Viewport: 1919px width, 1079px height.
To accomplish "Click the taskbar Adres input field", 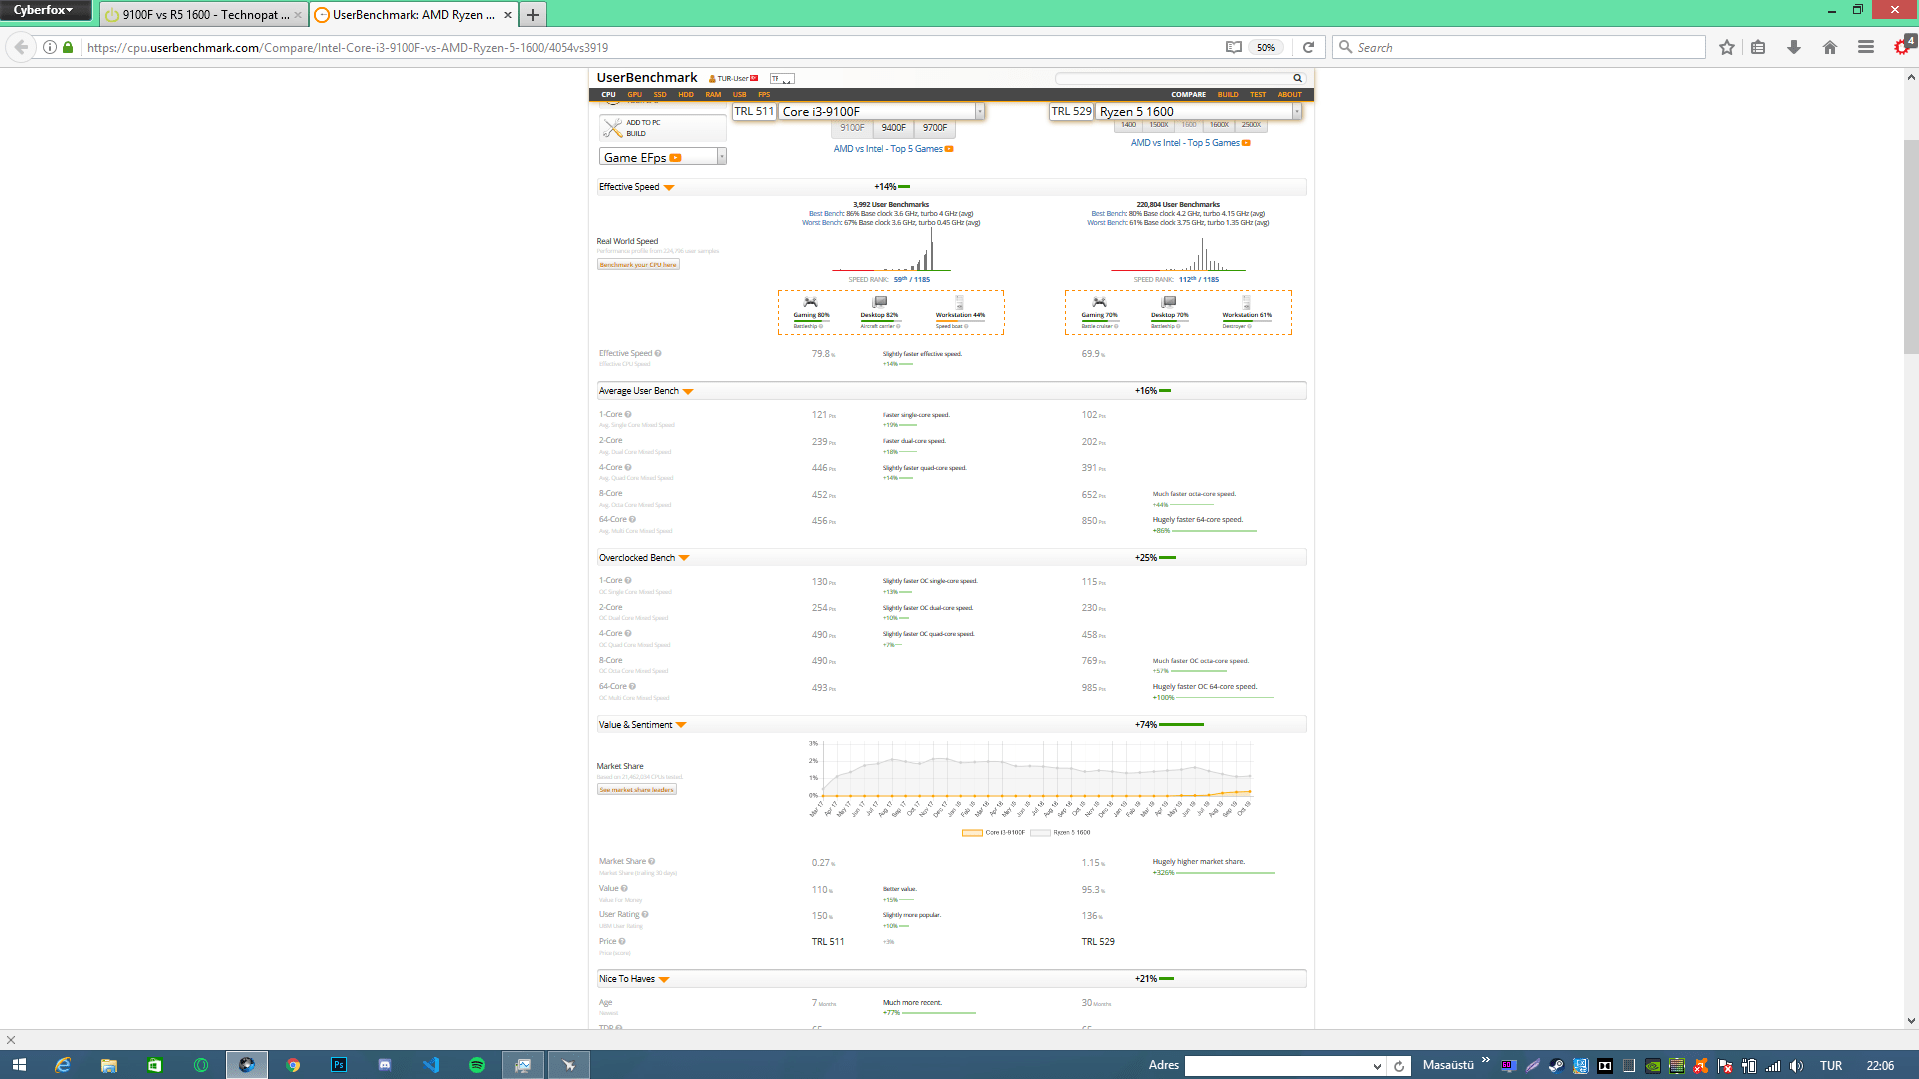I will [x=1279, y=1066].
